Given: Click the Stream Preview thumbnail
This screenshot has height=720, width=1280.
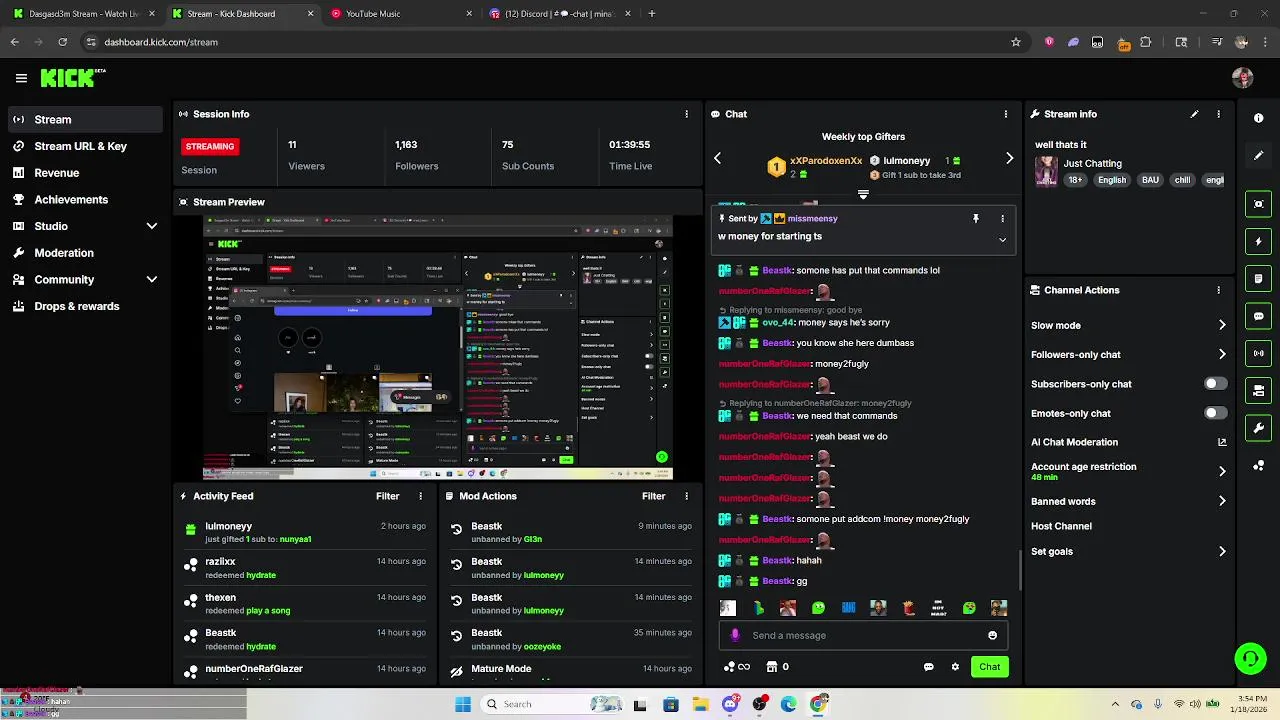Looking at the screenshot, I should click(438, 347).
